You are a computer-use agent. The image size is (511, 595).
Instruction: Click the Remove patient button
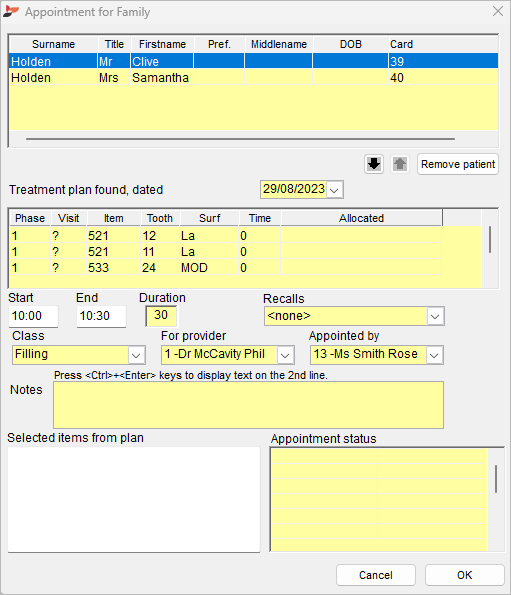(x=458, y=164)
